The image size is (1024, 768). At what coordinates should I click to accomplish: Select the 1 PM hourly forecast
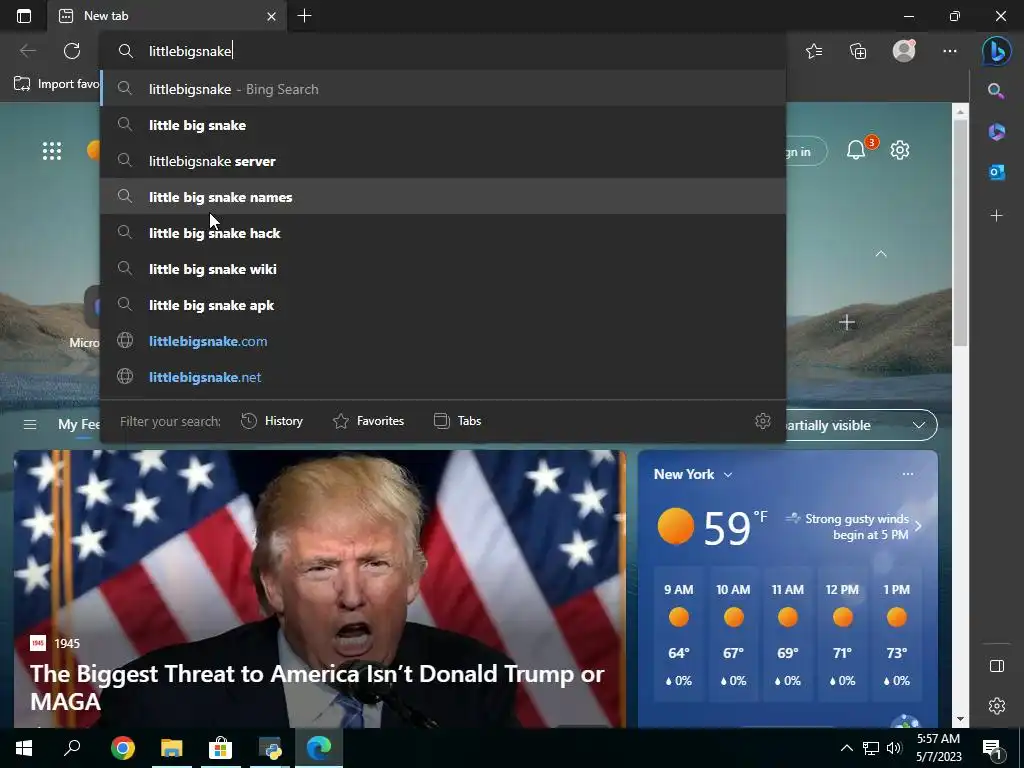[x=897, y=635]
